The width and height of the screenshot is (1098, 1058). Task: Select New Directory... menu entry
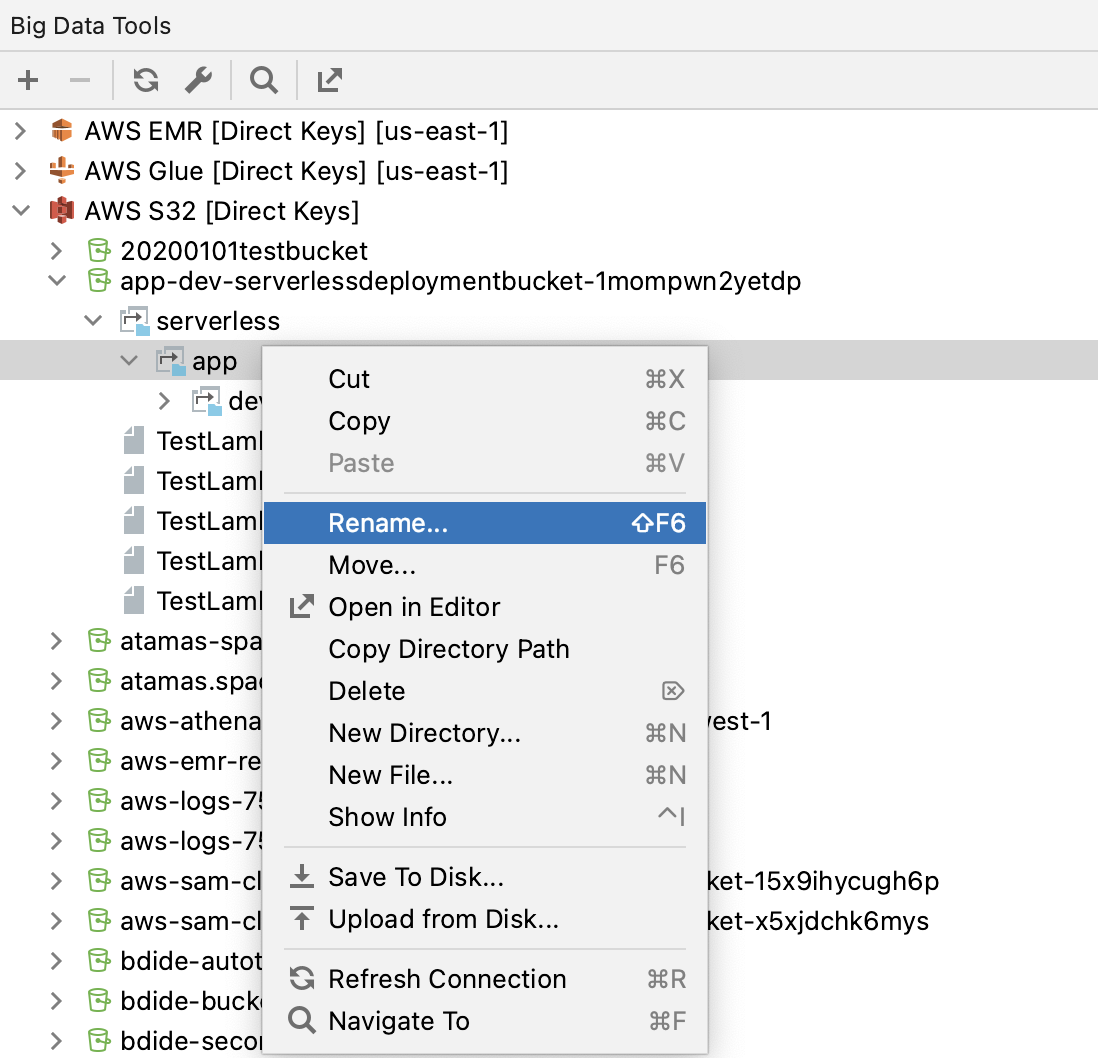(485, 733)
